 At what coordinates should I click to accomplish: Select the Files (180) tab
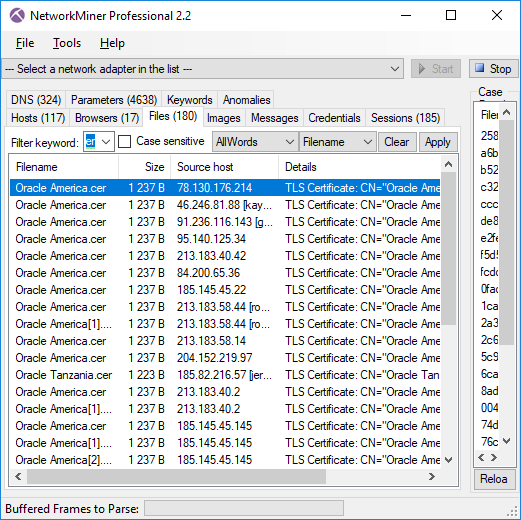click(173, 116)
